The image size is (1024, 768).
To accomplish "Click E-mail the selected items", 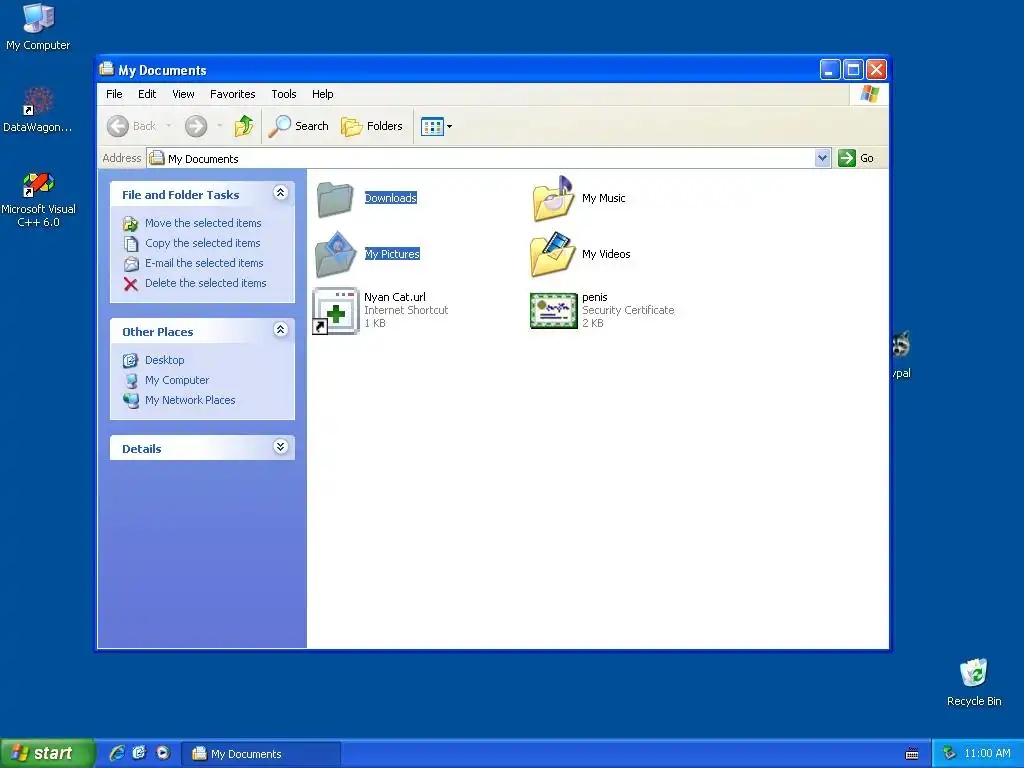I will [x=204, y=263].
